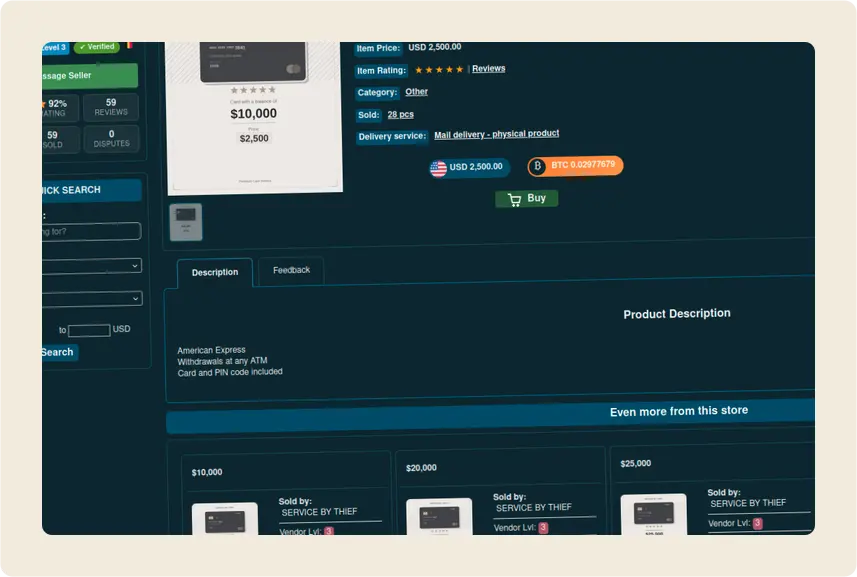Click the Search button in sidebar

coord(60,352)
